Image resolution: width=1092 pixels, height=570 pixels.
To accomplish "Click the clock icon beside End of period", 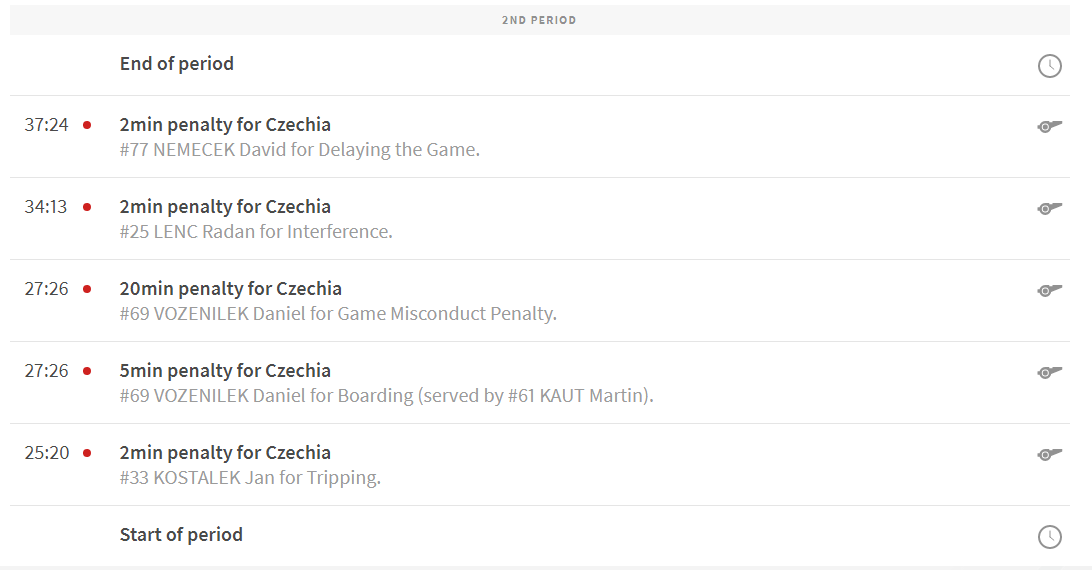I will click(x=1049, y=66).
